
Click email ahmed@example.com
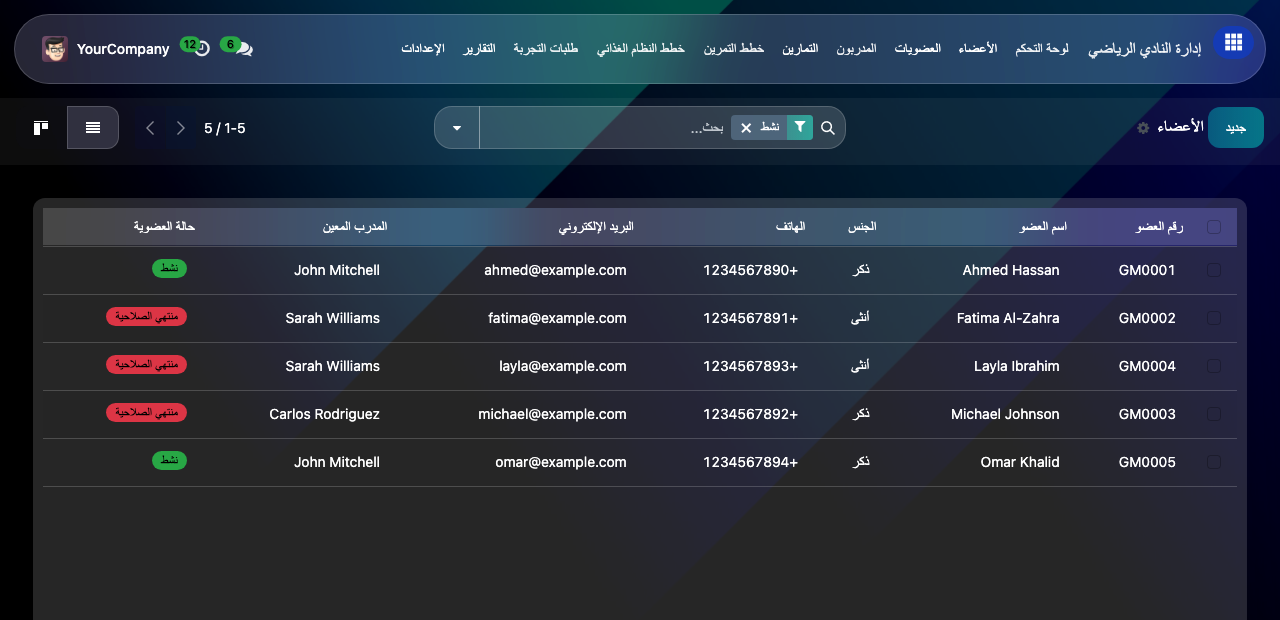555,270
